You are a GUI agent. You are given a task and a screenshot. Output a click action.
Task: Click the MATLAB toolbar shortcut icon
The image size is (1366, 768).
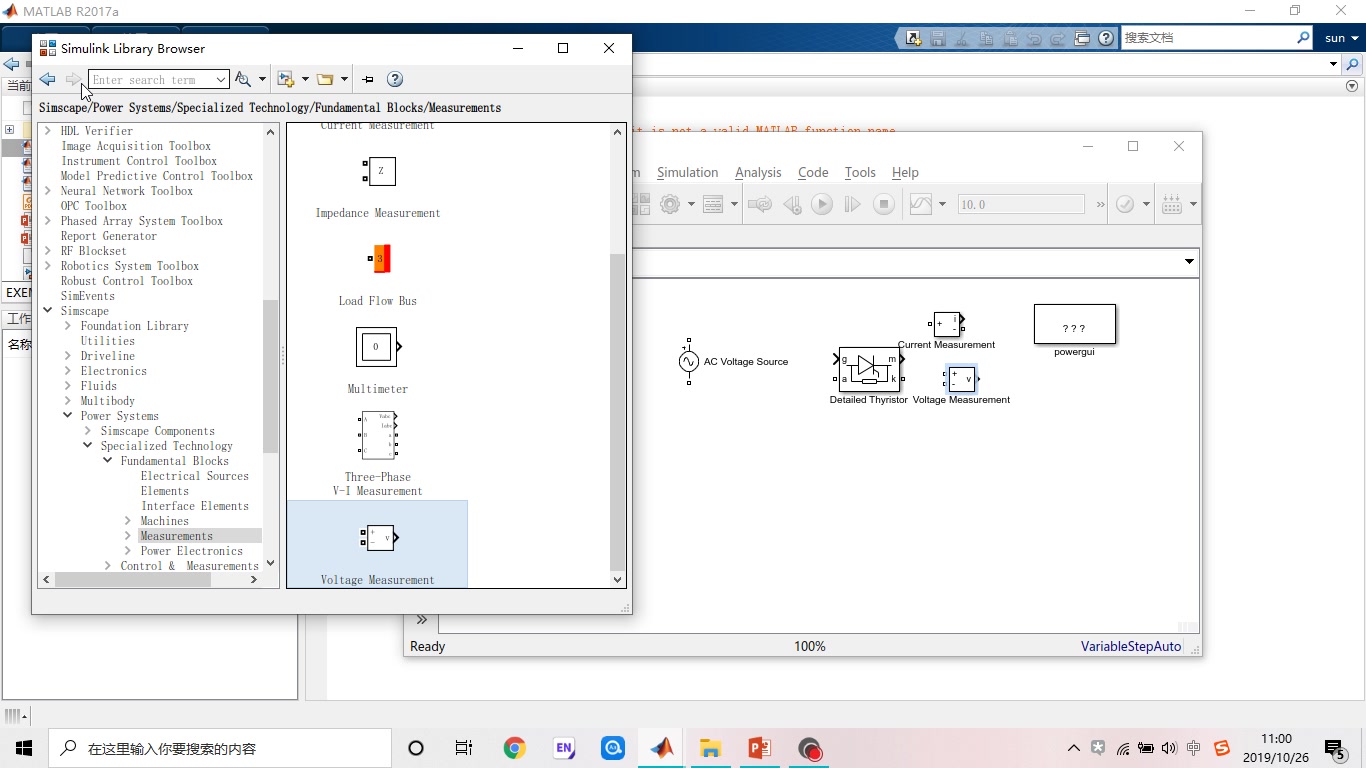coord(914,38)
